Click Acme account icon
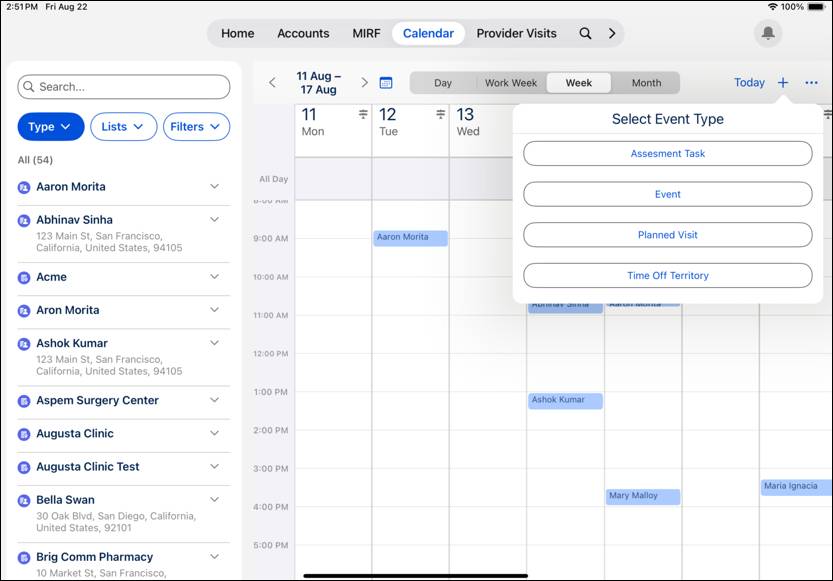833x581 pixels. (x=24, y=277)
